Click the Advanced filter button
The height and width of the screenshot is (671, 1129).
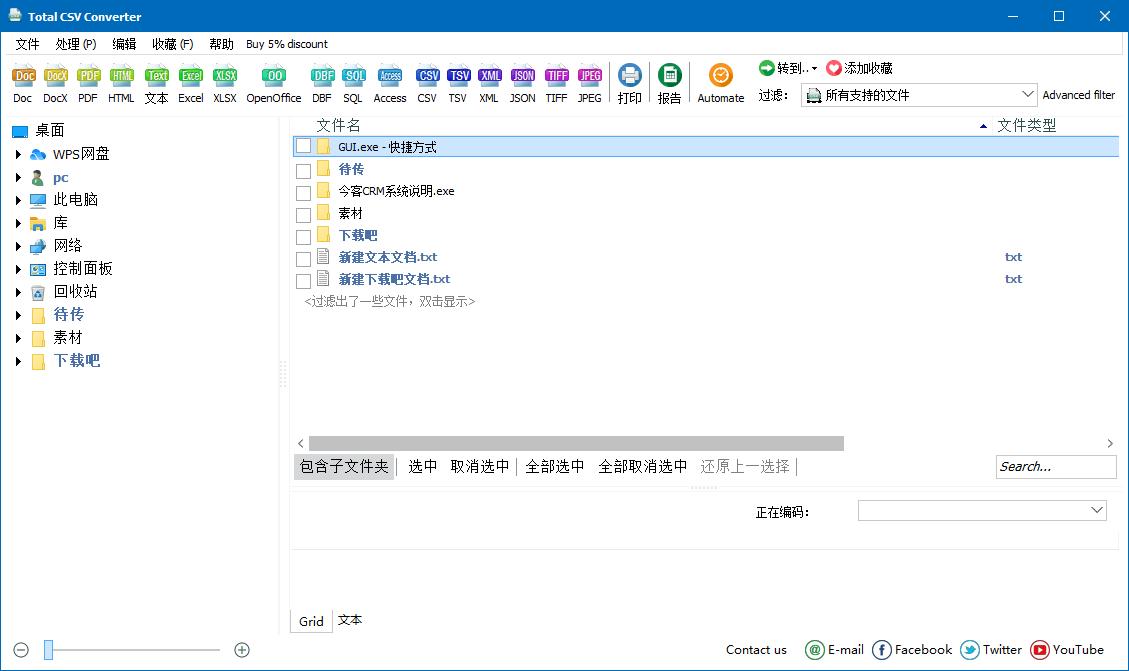[1079, 95]
